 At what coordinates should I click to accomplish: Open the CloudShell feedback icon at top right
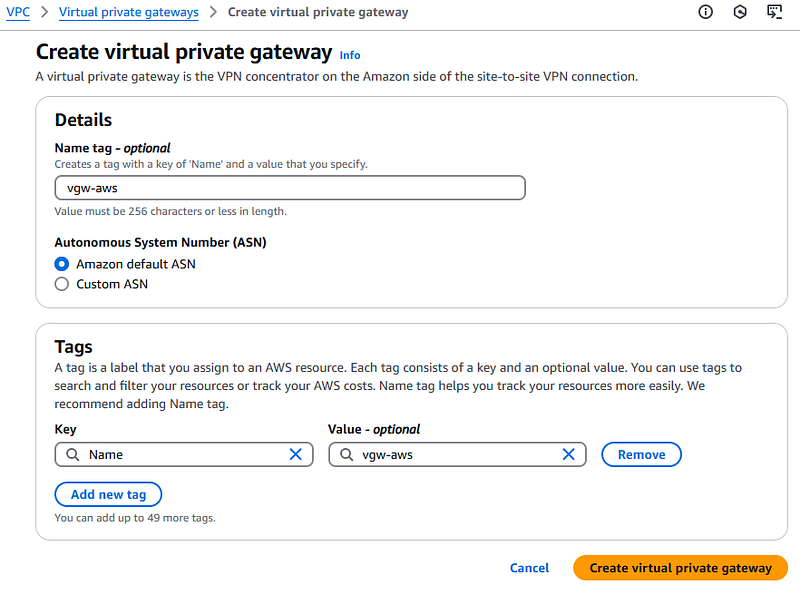click(774, 12)
